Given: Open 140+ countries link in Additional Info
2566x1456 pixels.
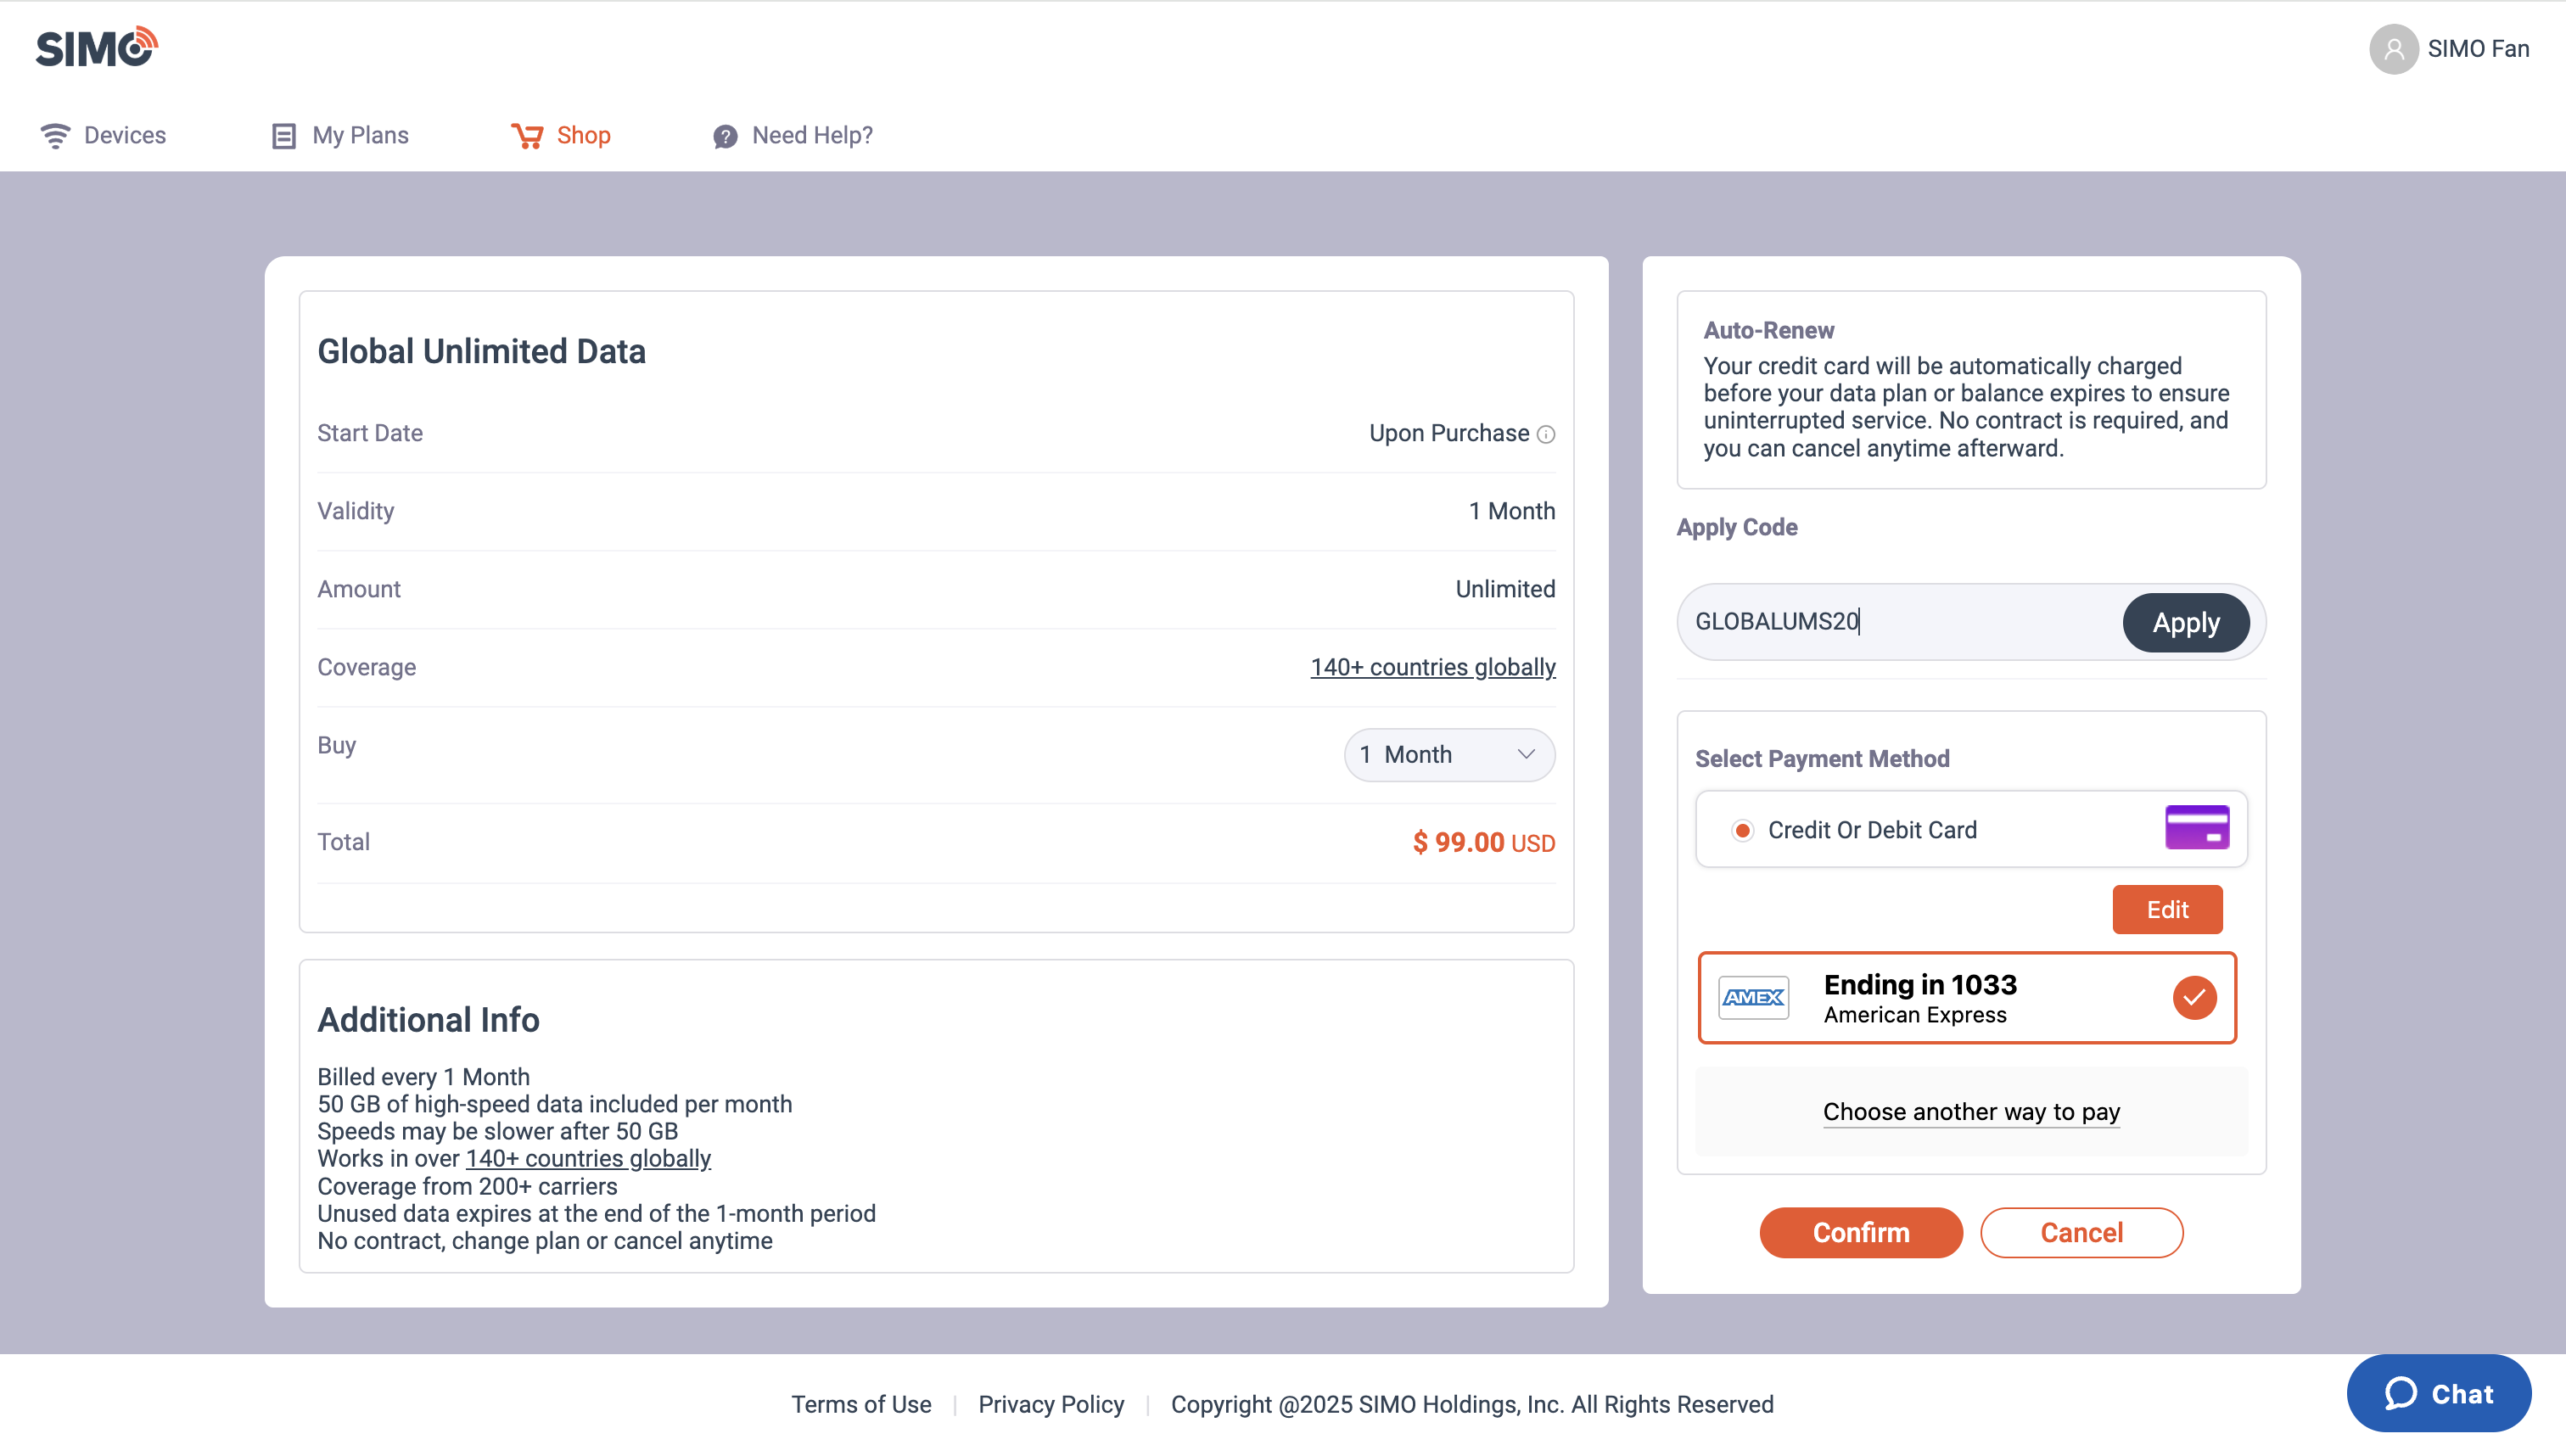Looking at the screenshot, I should tap(588, 1158).
